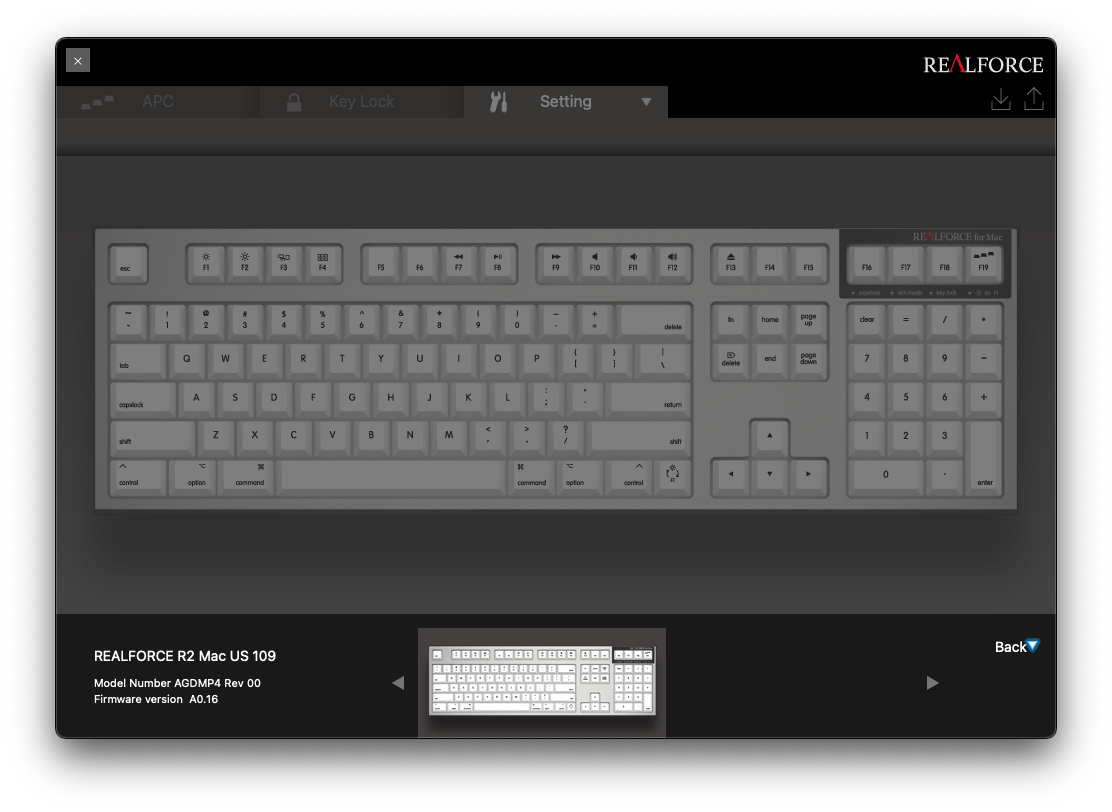Screen dimensions: 1112x812
Task: Click the left control key
Action: pyautogui.click(x=138, y=475)
